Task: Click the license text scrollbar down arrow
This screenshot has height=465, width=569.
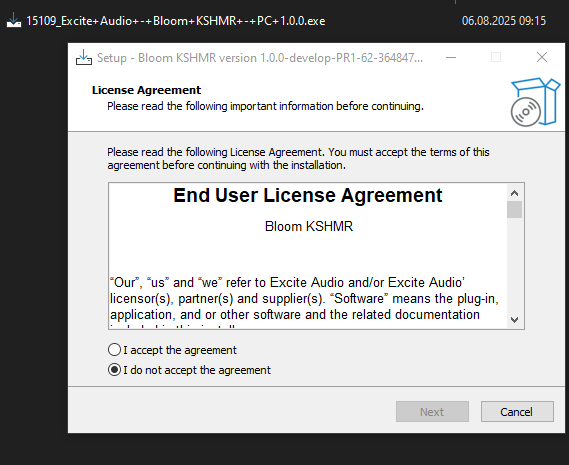Action: tap(514, 320)
